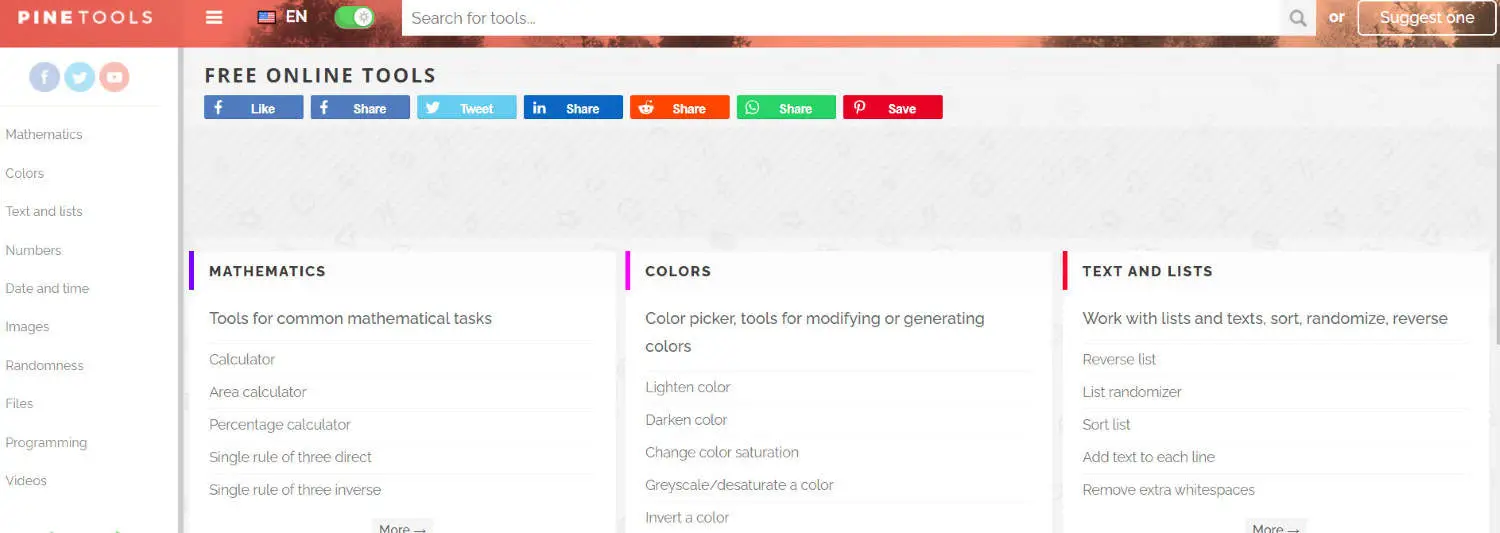Save page to Pinterest
Screen dimensions: 1500x533
(893, 108)
